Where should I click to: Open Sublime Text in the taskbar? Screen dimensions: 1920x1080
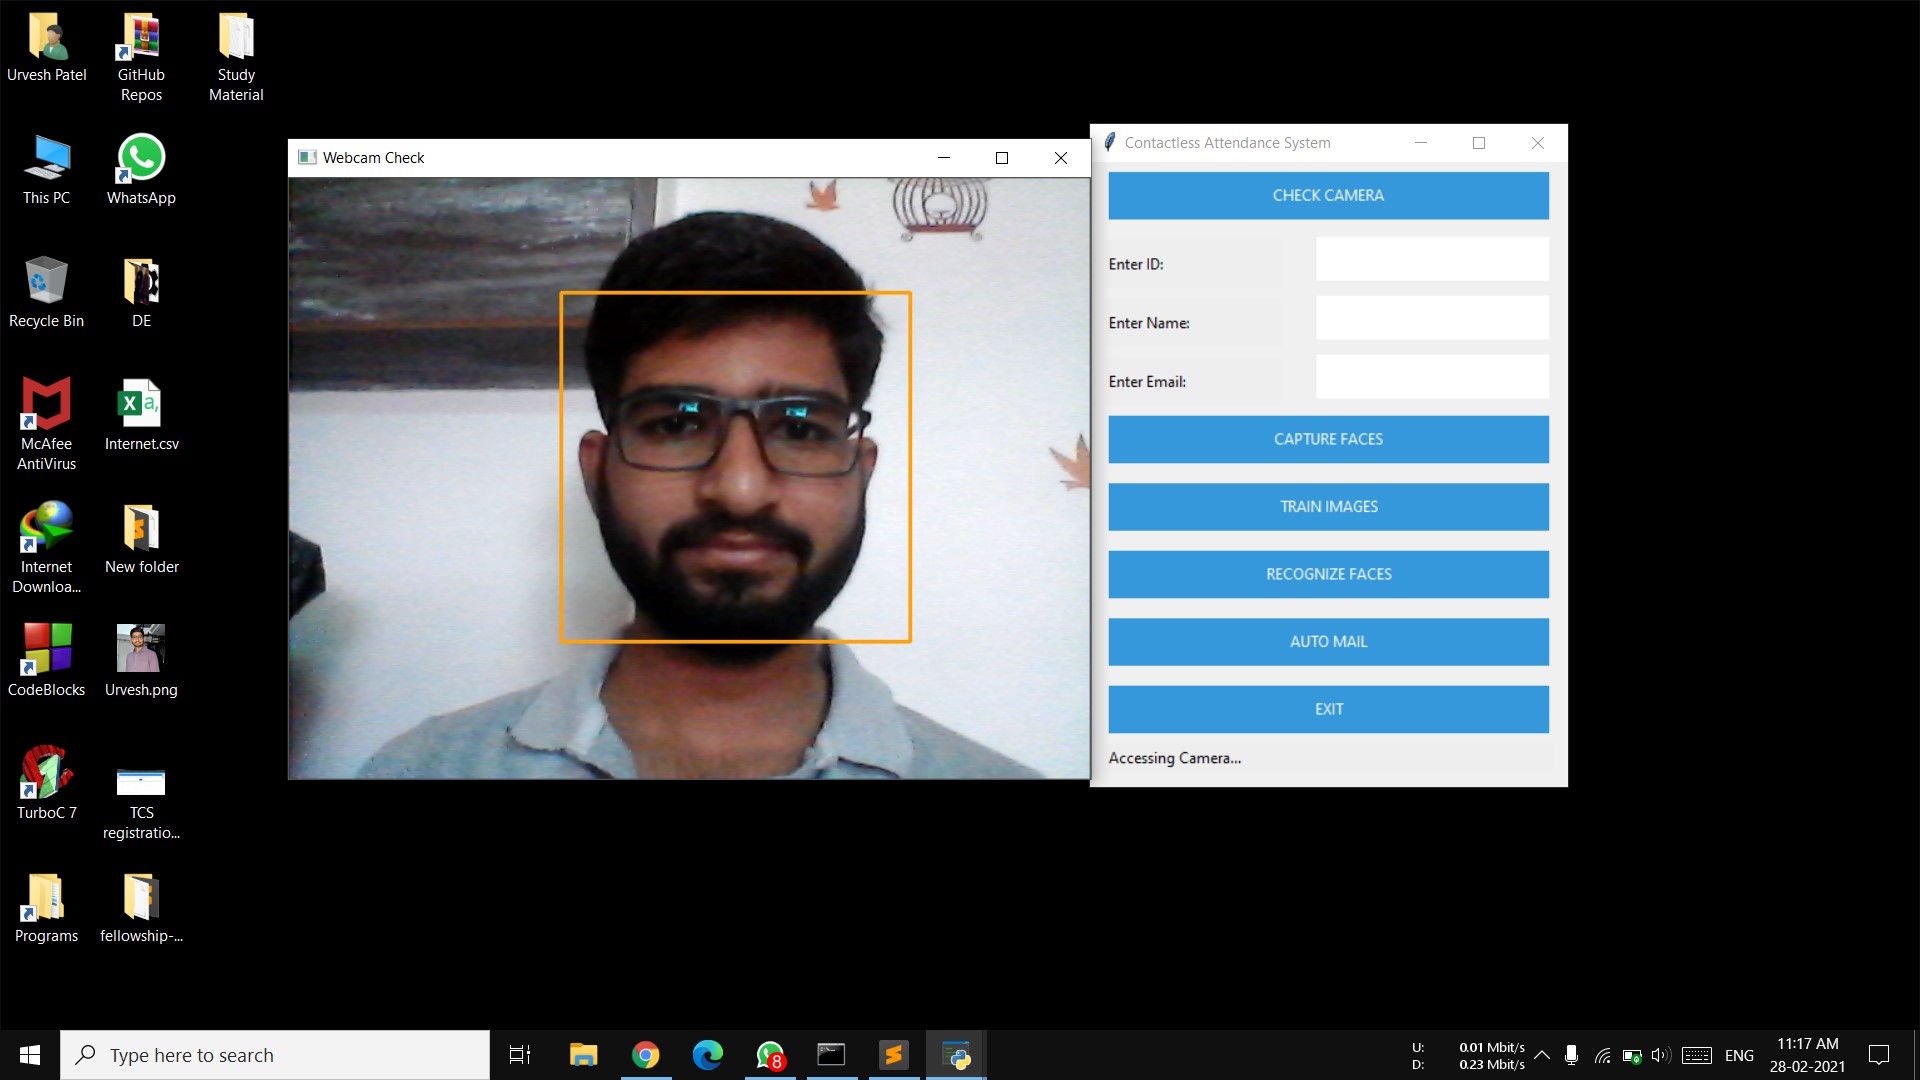coord(893,1055)
